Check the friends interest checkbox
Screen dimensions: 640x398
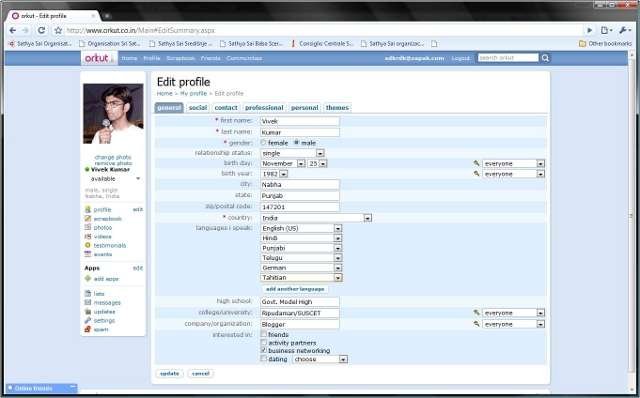click(x=264, y=334)
